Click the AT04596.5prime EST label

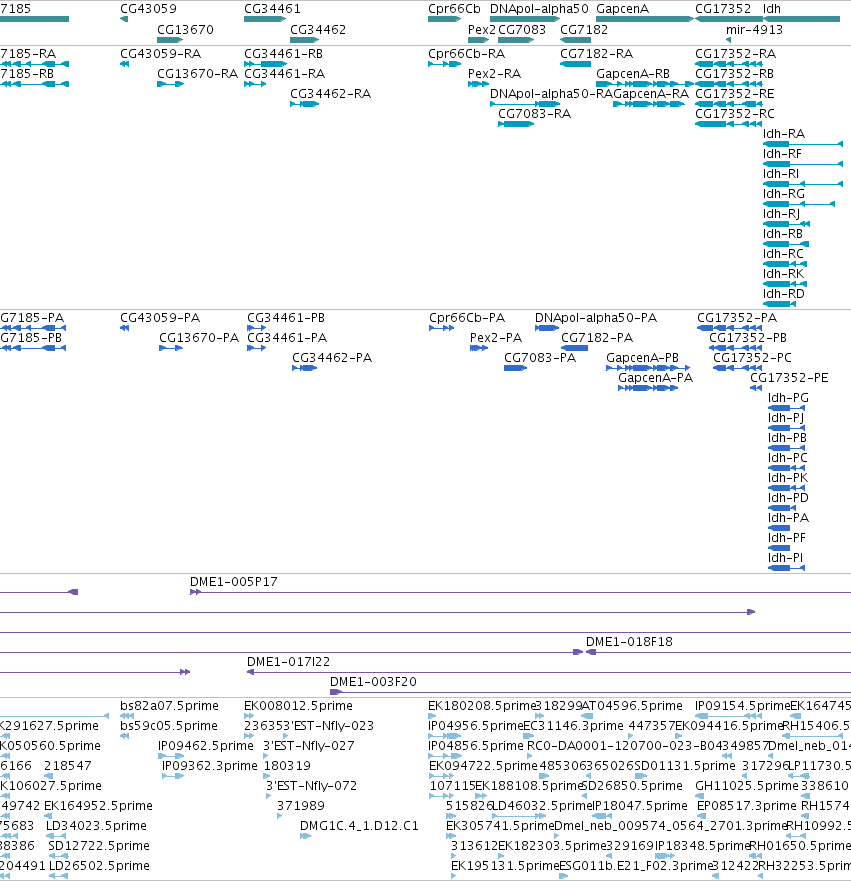[632, 706]
